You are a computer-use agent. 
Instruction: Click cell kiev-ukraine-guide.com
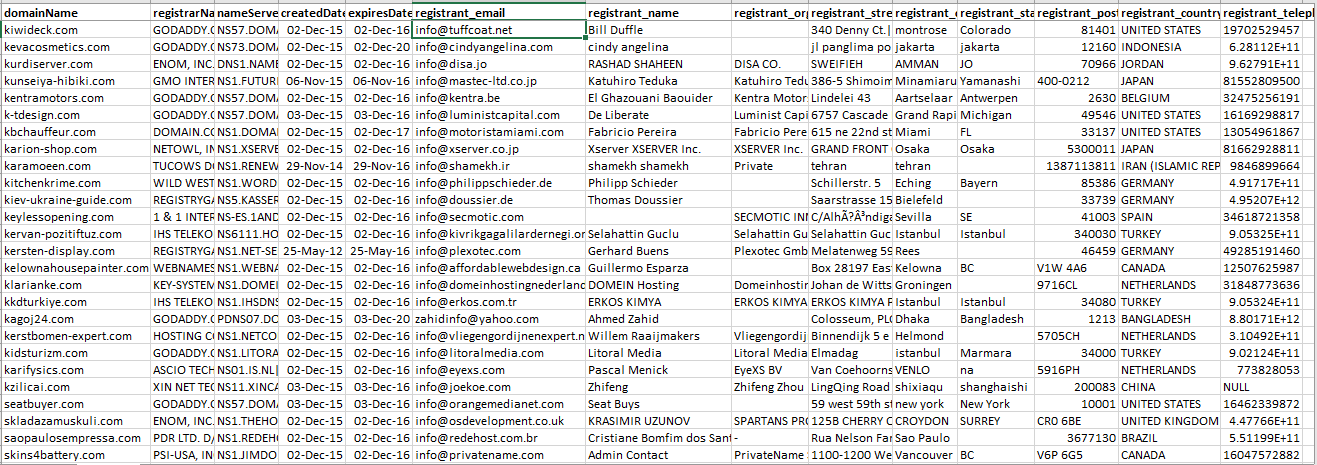click(x=76, y=200)
